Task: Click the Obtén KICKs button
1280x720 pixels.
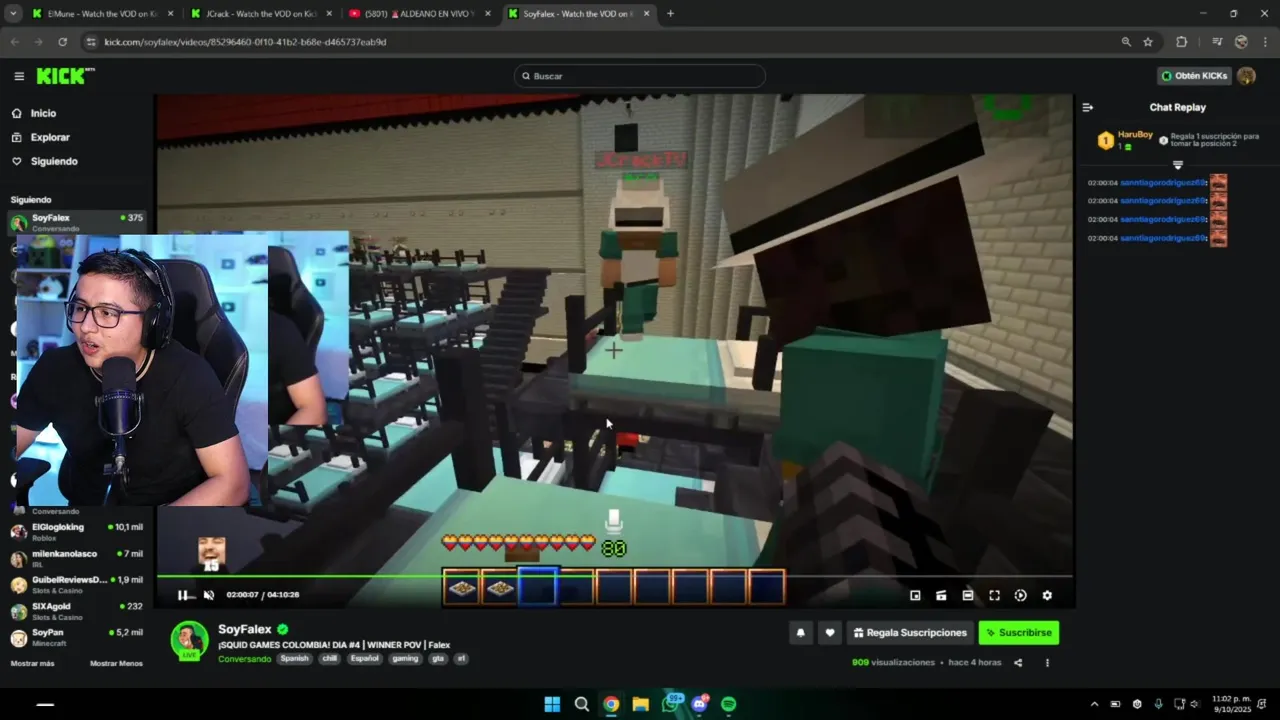Action: [x=1194, y=76]
